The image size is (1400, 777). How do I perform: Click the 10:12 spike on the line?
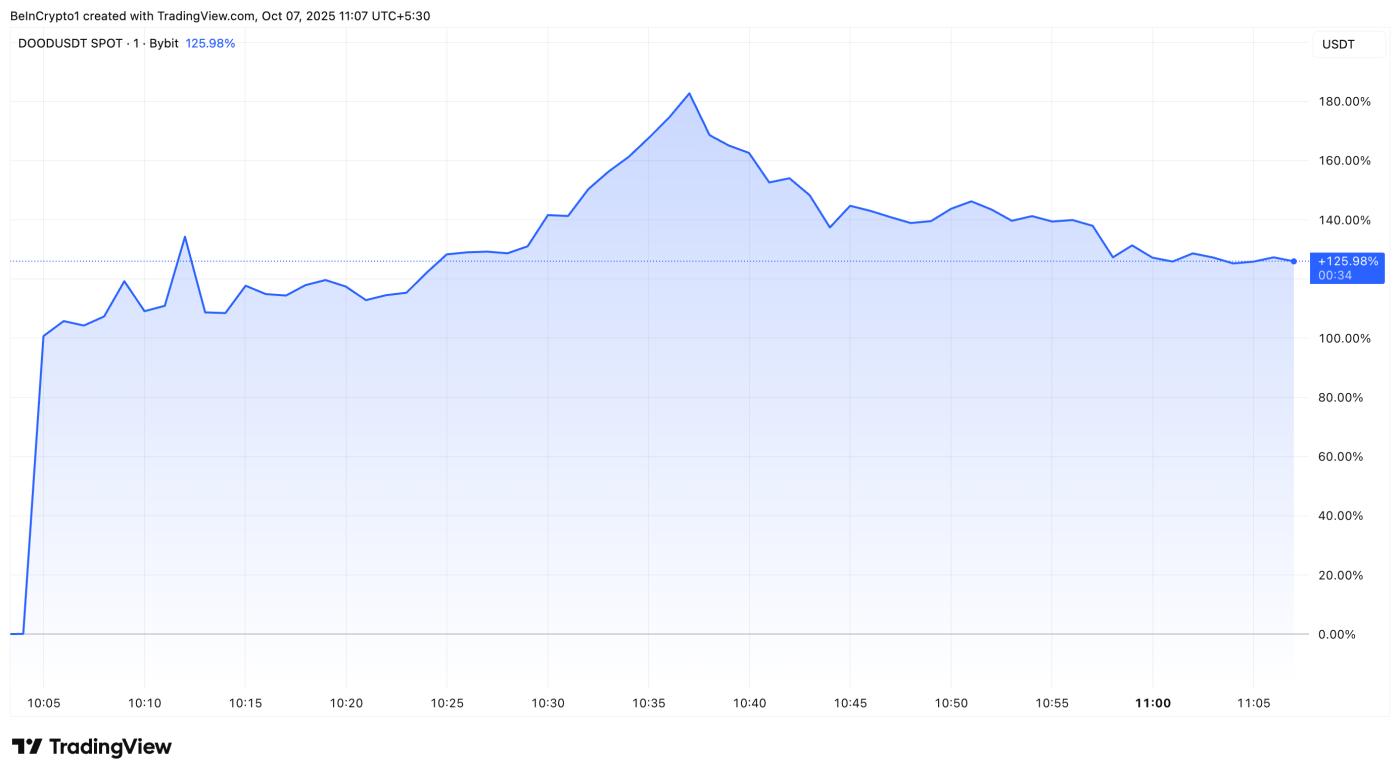point(184,237)
